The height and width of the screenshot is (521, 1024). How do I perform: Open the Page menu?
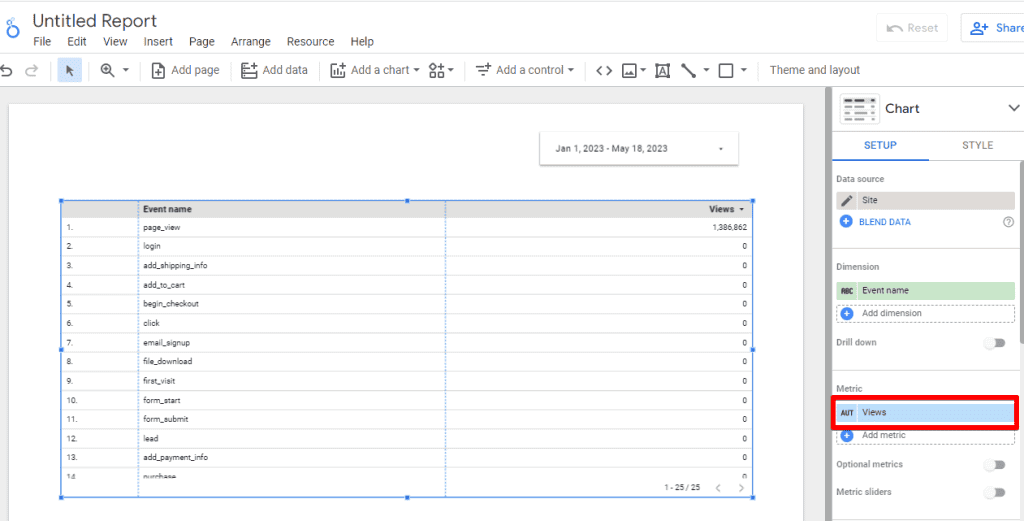(202, 42)
